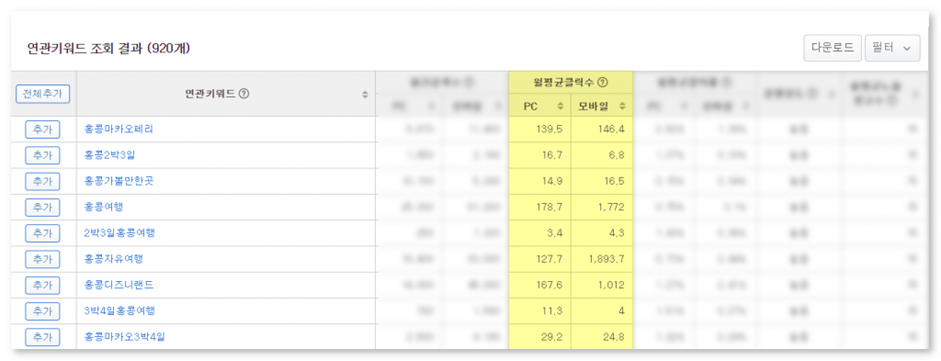Open the 홍콩마카오3박4일 keyword link
The height and width of the screenshot is (361, 941).
[x=124, y=337]
